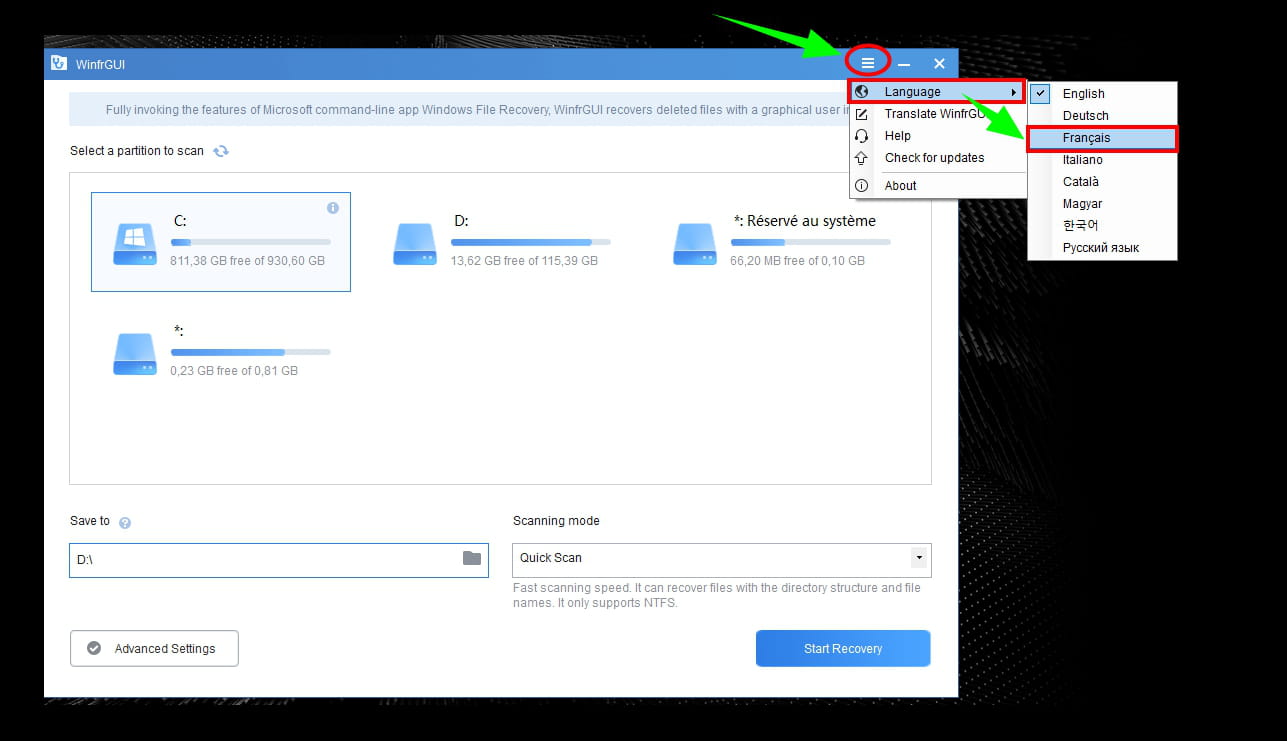1287x741 pixels.
Task: Click the C: drive usage bar
Action: (x=251, y=242)
